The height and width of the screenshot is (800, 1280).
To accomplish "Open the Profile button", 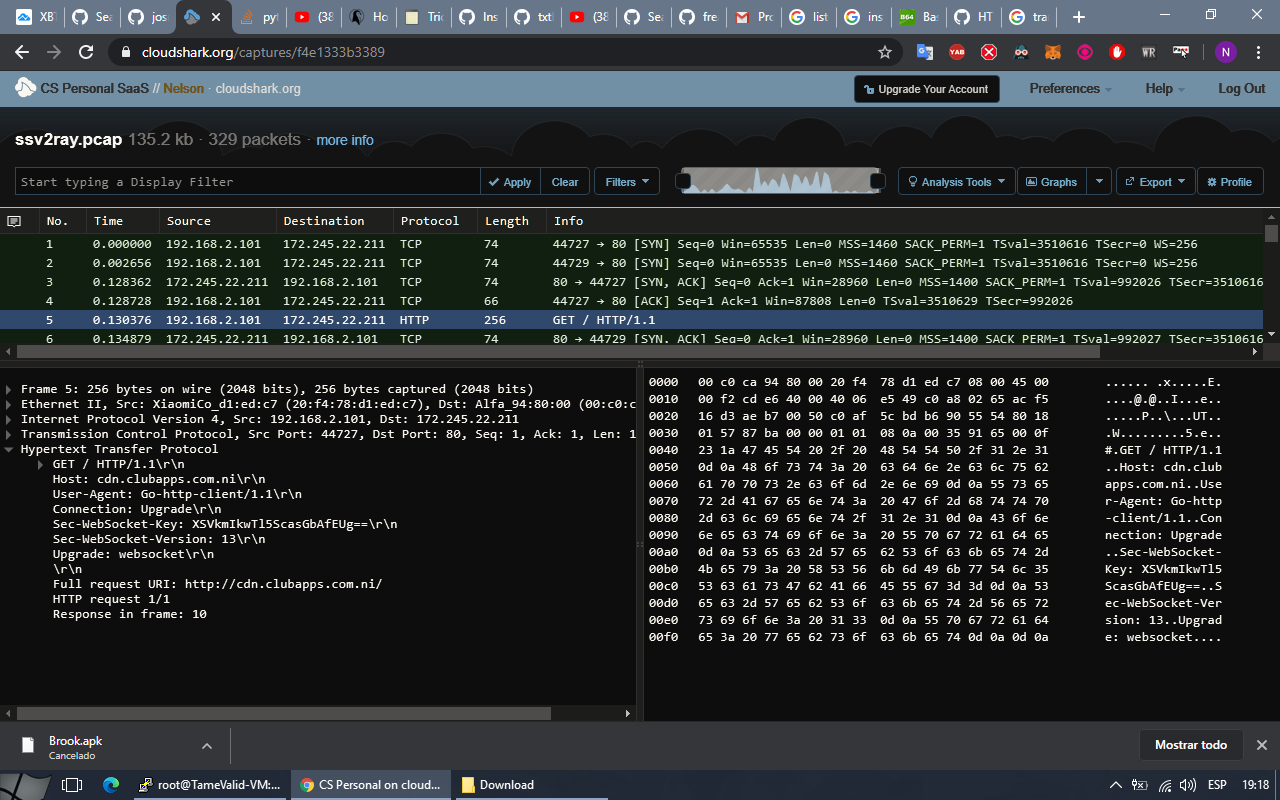I will coord(1230,182).
